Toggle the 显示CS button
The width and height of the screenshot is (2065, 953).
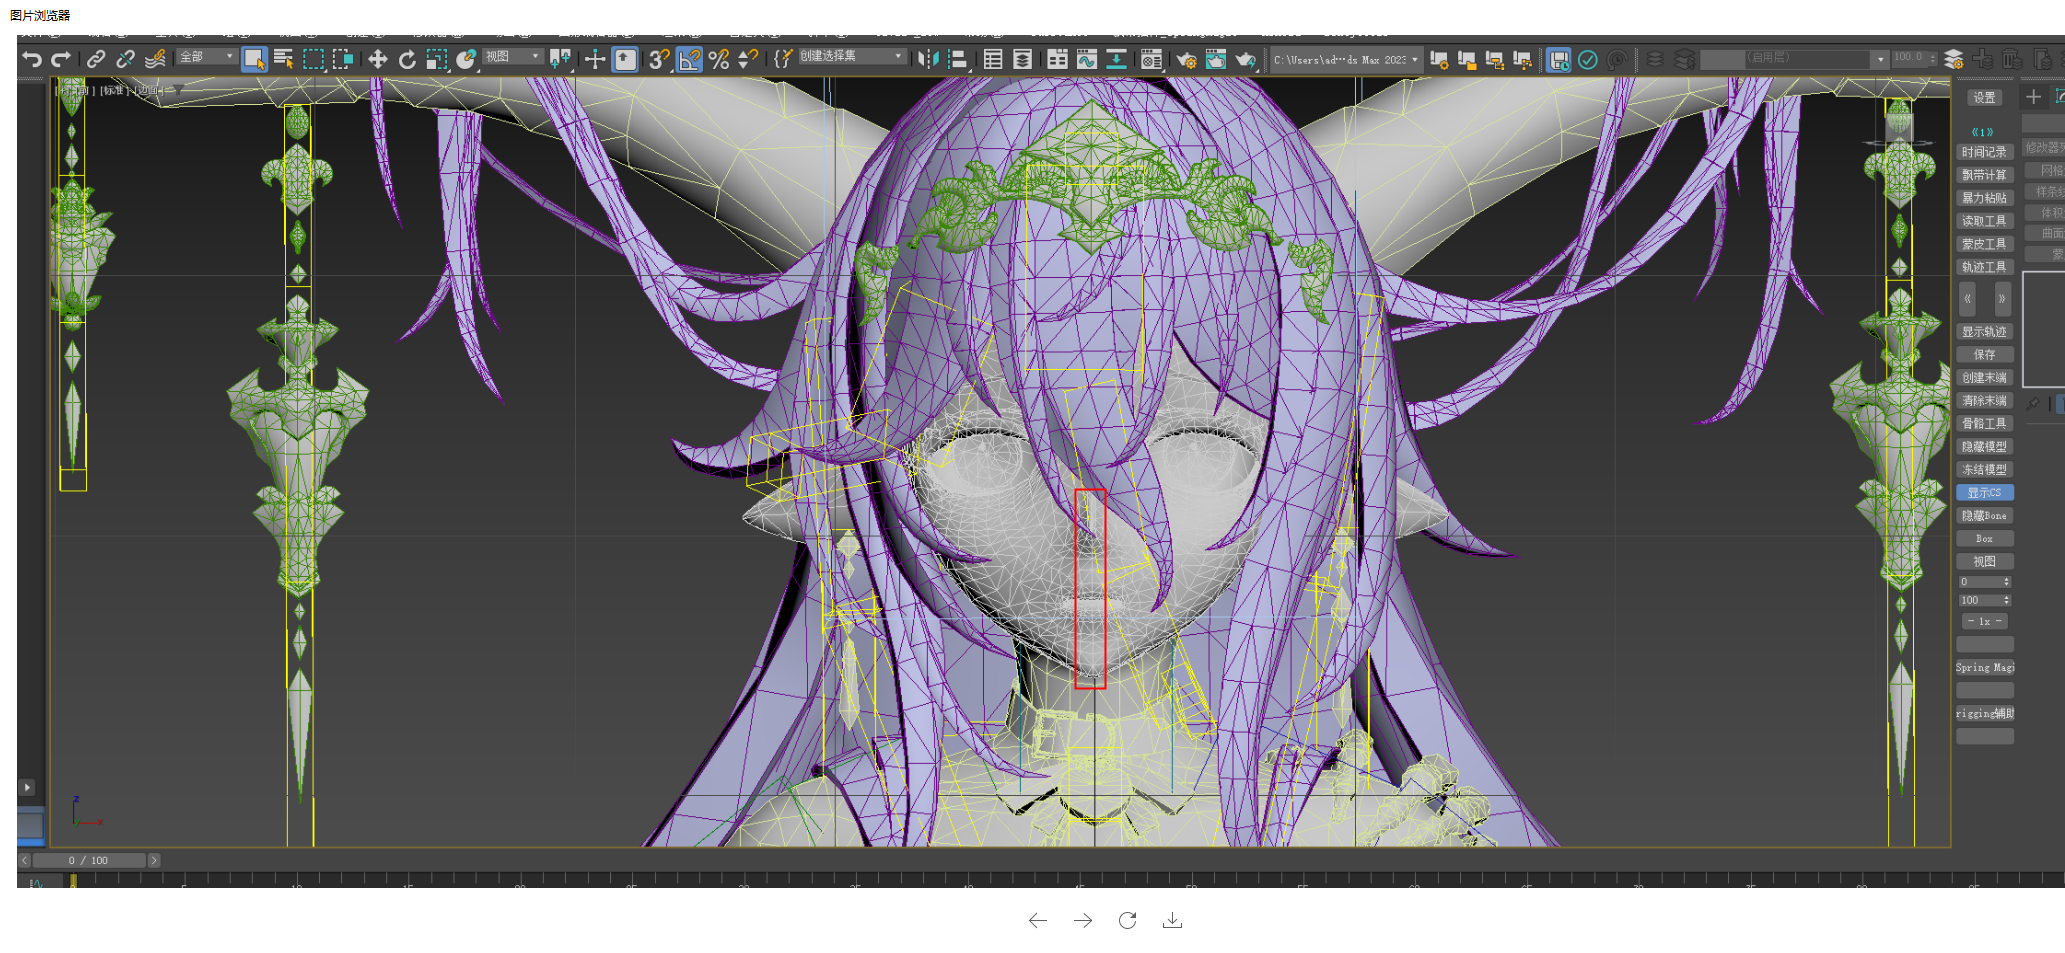(1984, 492)
